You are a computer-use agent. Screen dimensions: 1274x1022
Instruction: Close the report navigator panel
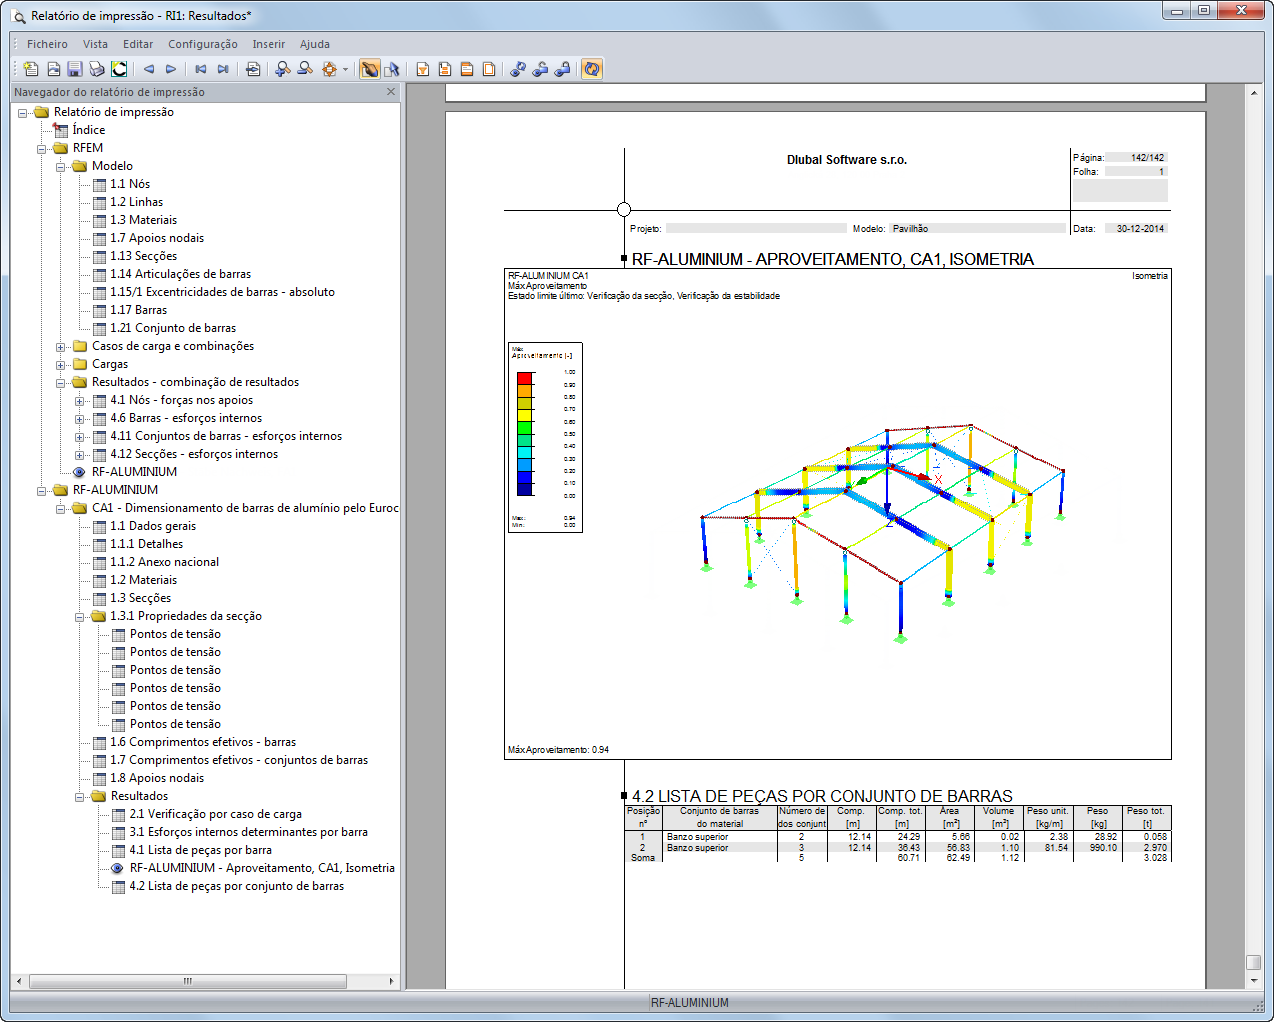coord(391,91)
